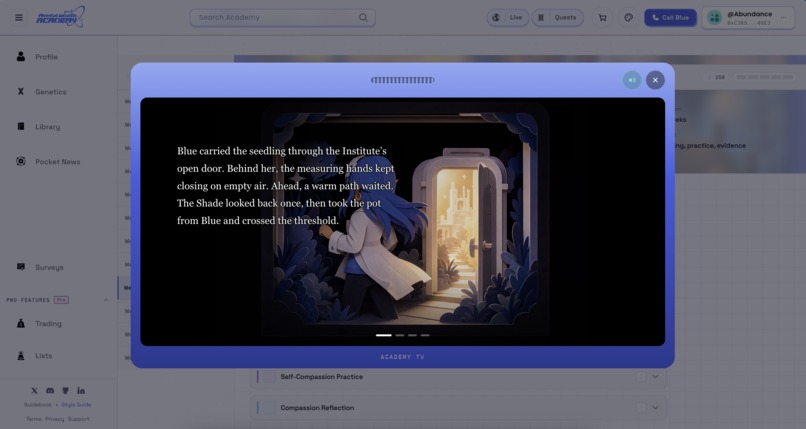Check the Compassion Reflection checkbox
Screen dimensions: 806x429
pyautogui.click(x=640, y=407)
